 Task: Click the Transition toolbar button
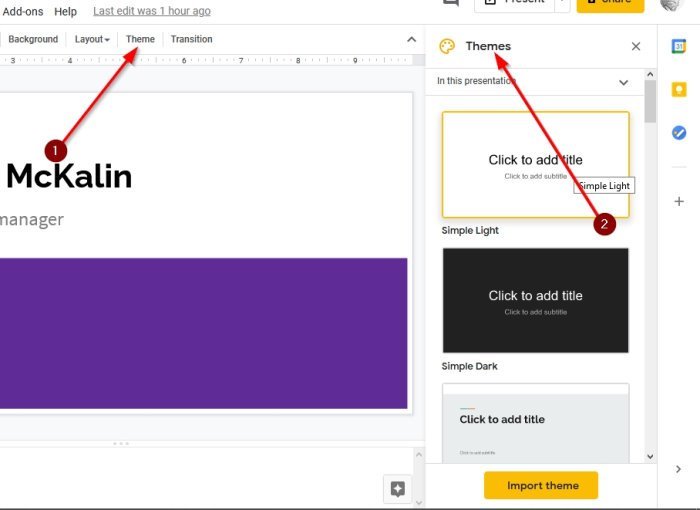click(x=192, y=39)
